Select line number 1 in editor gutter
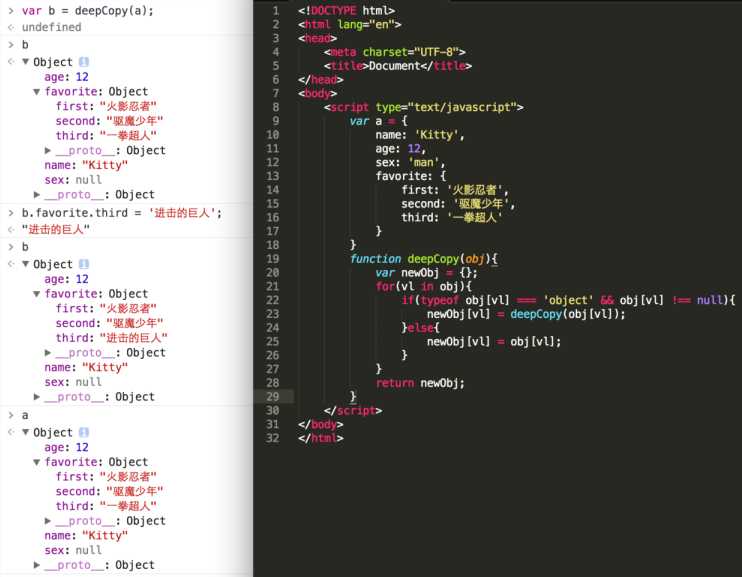 click(276, 10)
